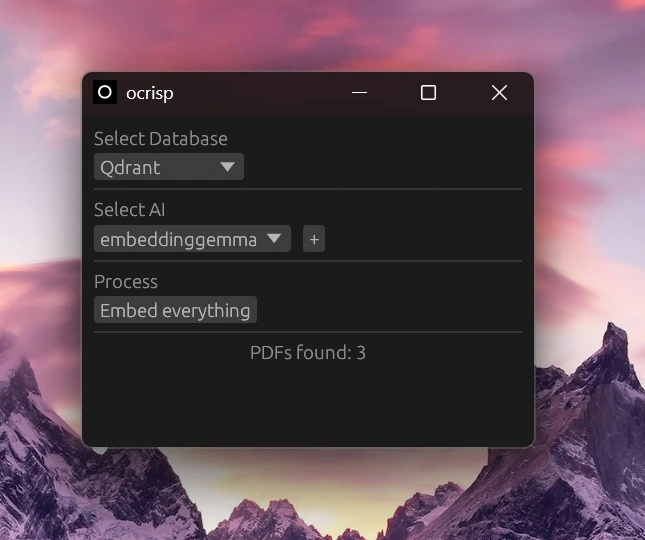Maximize the ocrisp window
This screenshot has width=645, height=540.
[428, 93]
